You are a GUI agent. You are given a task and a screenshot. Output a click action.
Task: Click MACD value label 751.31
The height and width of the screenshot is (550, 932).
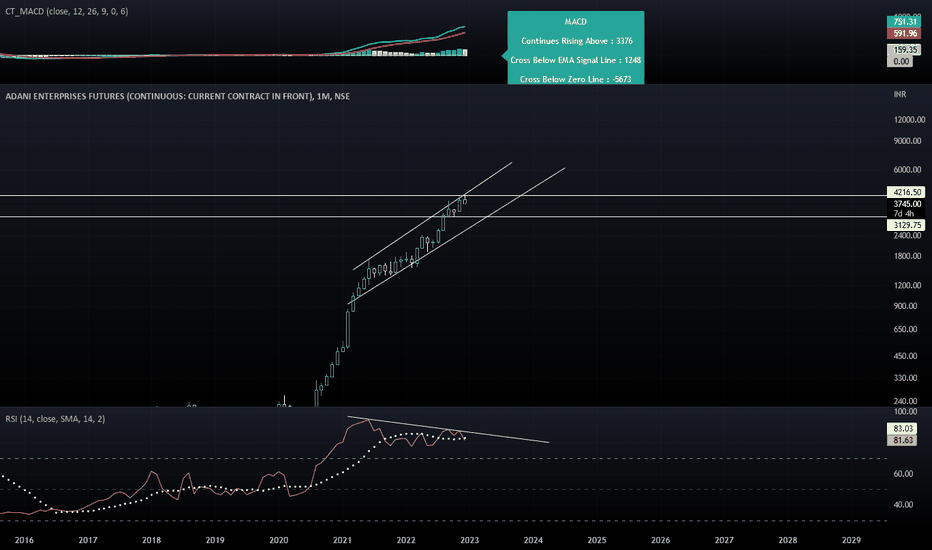tap(904, 21)
